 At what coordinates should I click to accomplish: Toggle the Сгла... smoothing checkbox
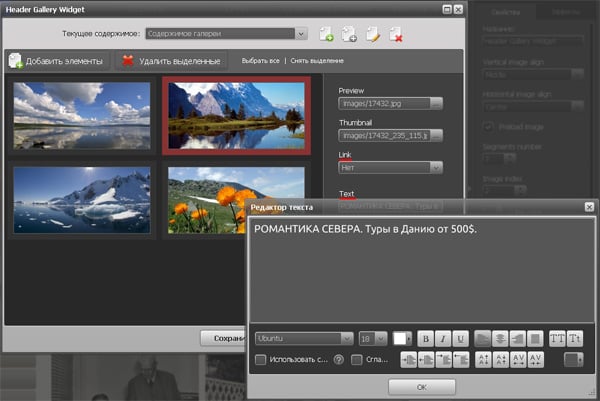click(x=357, y=360)
